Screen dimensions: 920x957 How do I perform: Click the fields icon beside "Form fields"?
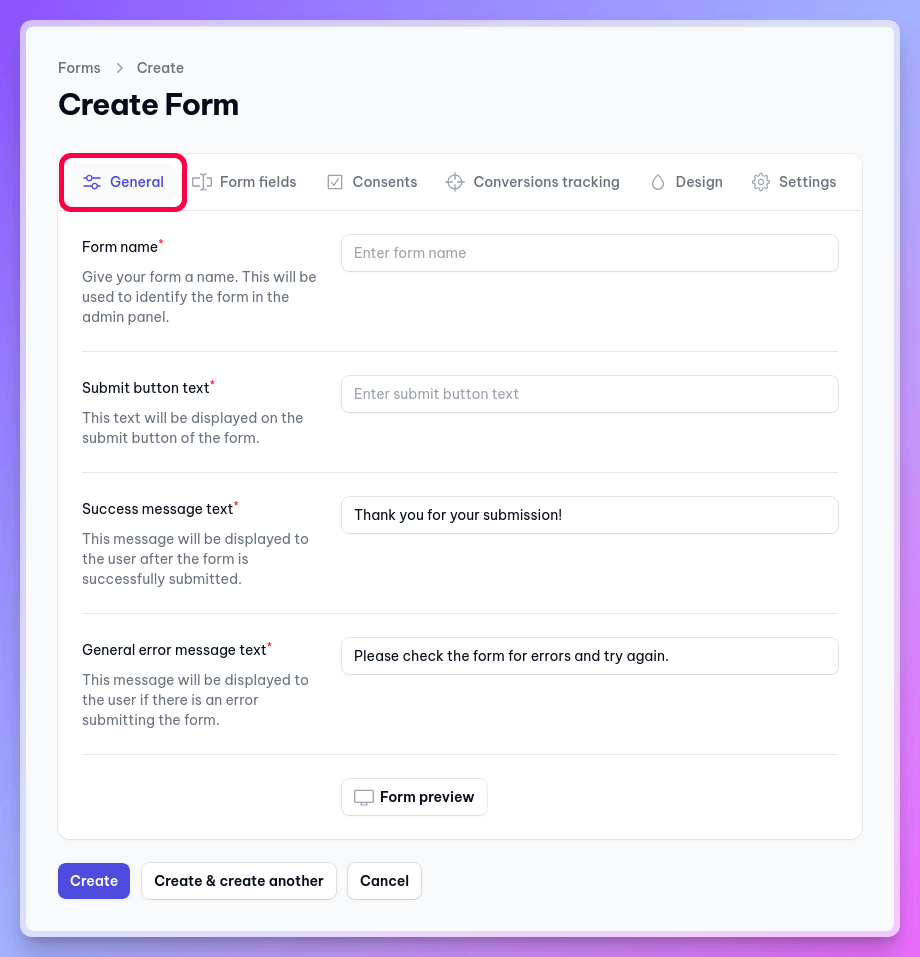tap(201, 182)
